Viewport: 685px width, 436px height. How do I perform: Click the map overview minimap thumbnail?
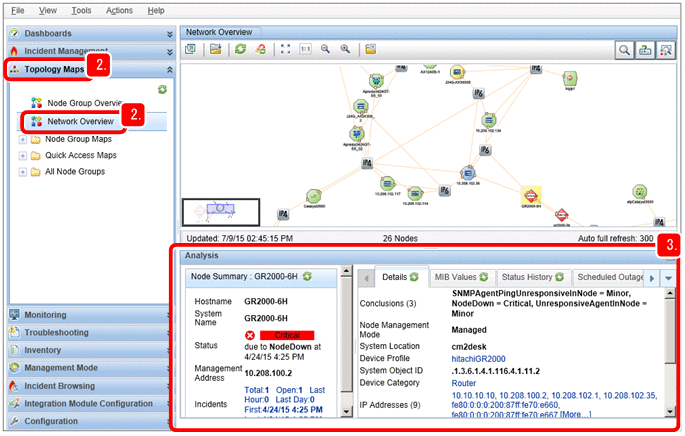point(221,212)
